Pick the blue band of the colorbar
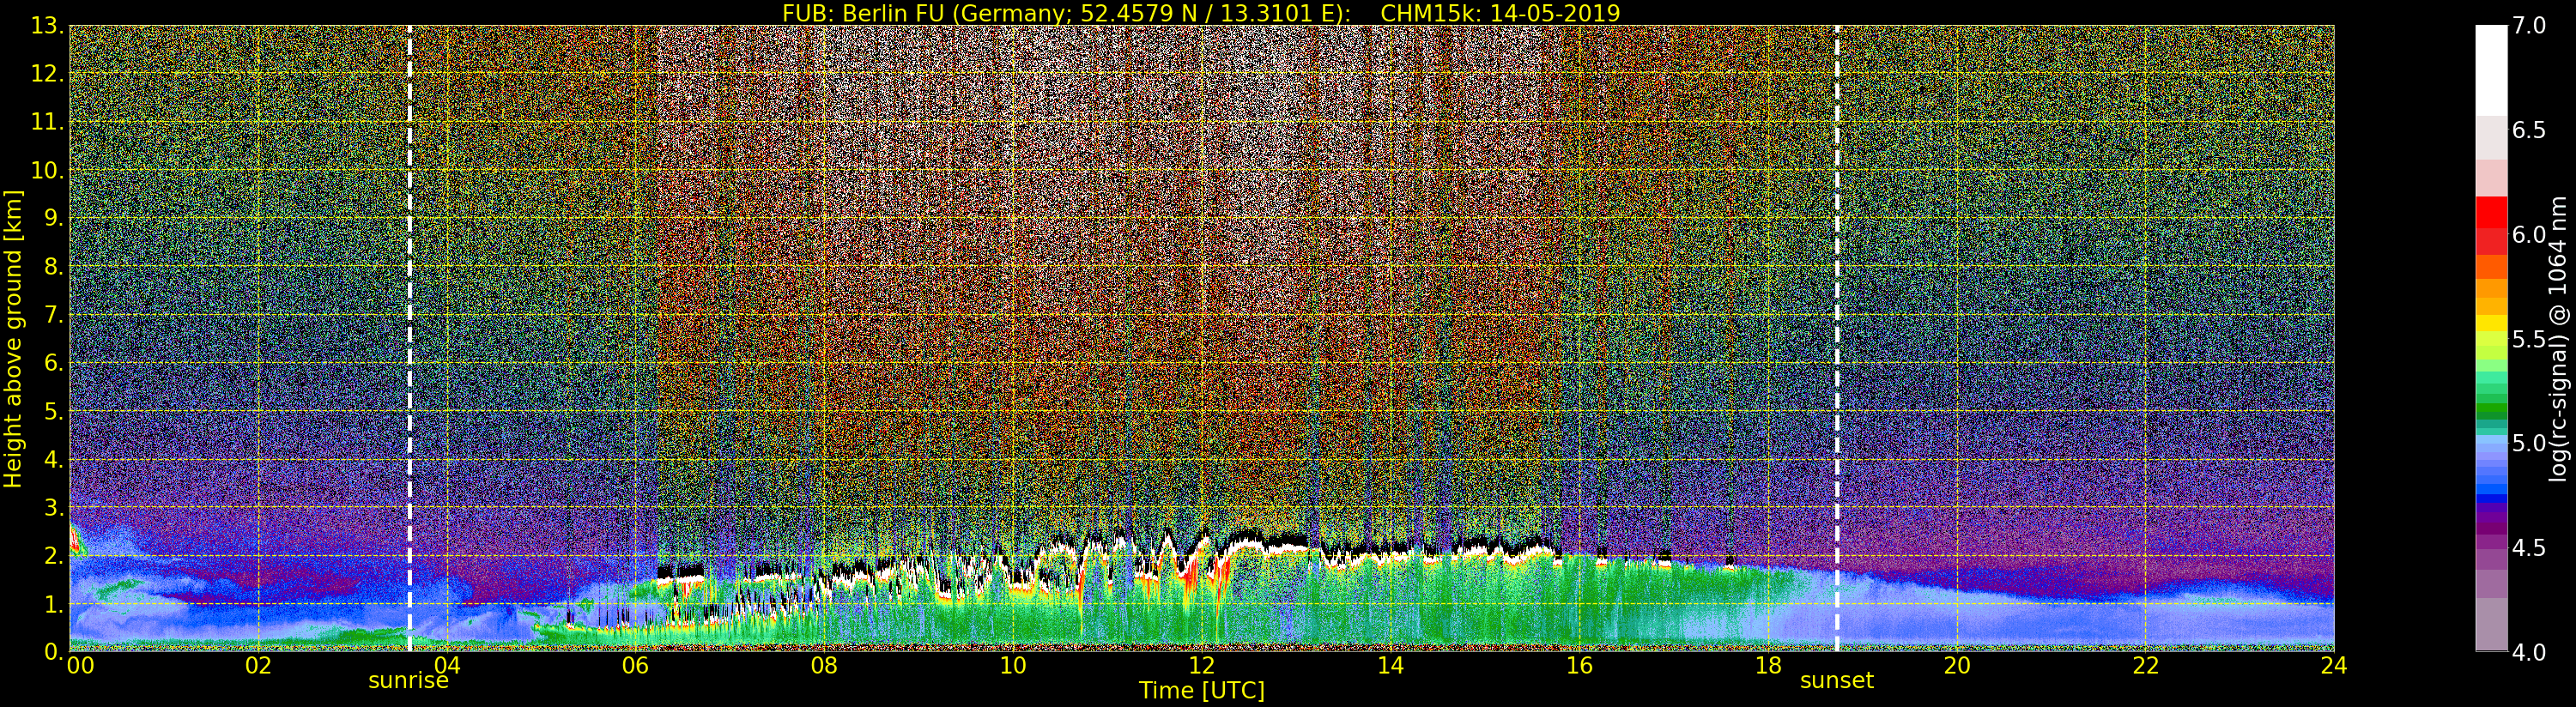 pyautogui.click(x=2490, y=480)
